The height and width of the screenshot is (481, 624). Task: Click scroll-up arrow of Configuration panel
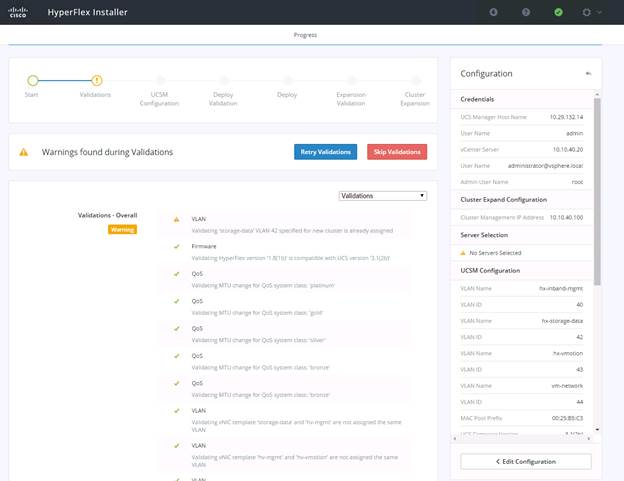tap(597, 94)
